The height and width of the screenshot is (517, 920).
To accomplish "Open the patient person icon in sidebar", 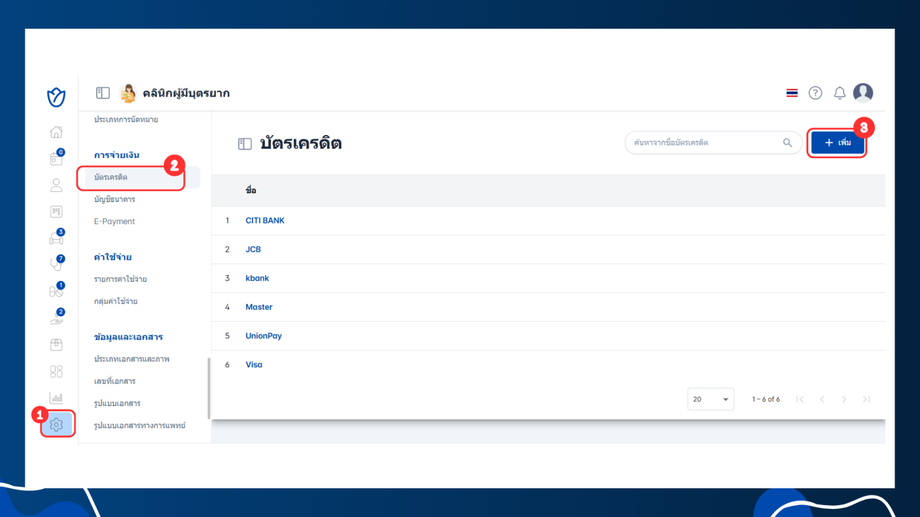I will (56, 185).
